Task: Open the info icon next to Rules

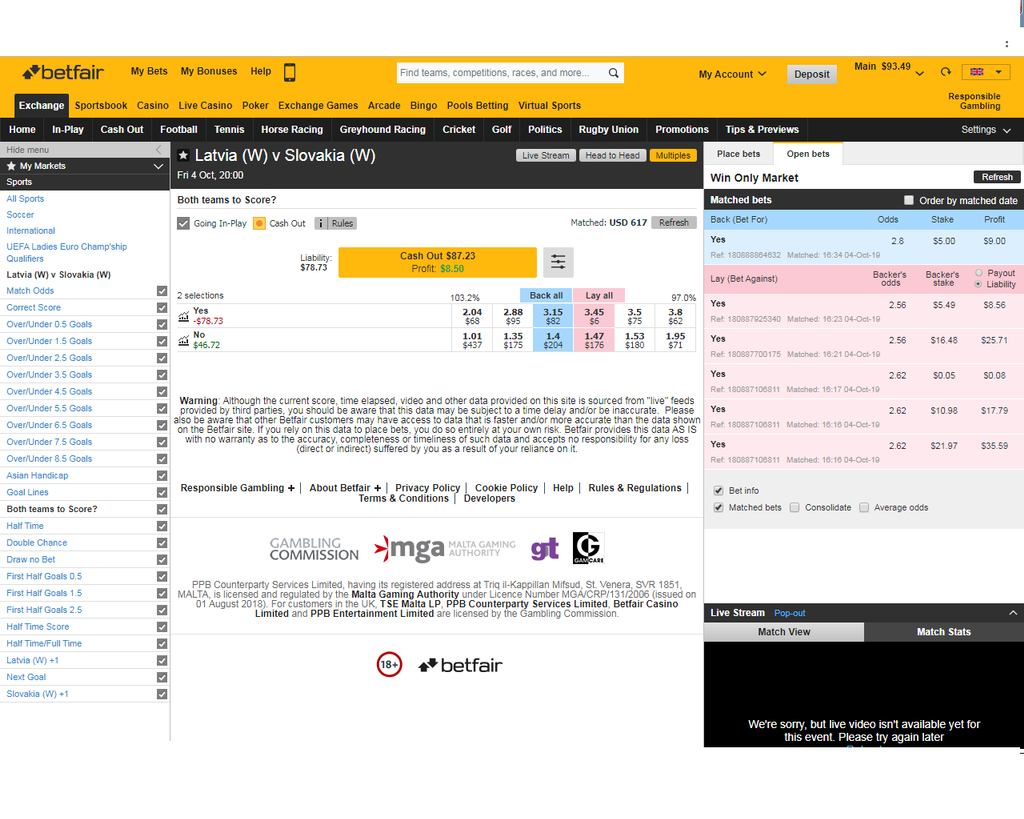Action: [321, 223]
